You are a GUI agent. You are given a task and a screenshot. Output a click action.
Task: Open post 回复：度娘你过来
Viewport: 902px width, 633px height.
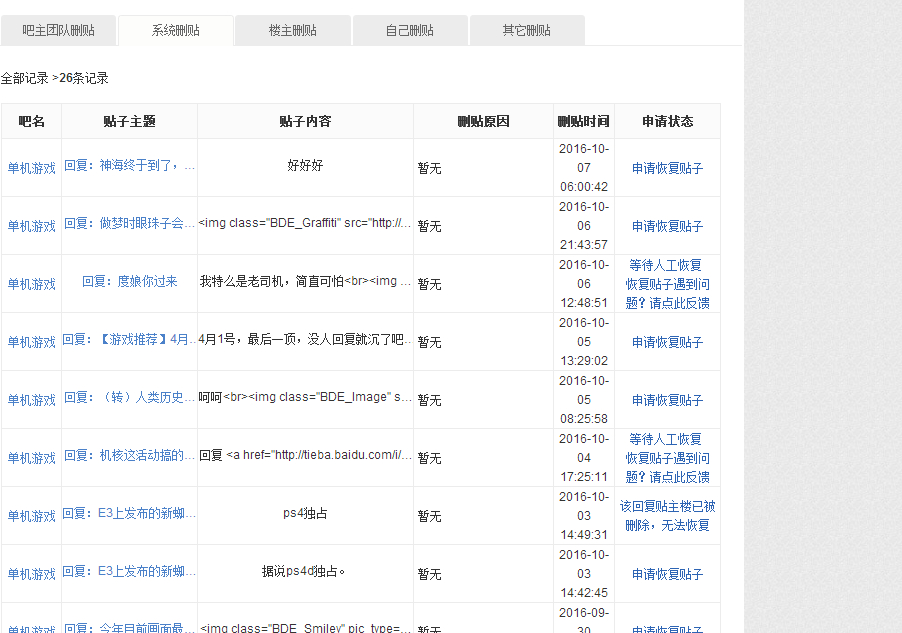click(129, 281)
